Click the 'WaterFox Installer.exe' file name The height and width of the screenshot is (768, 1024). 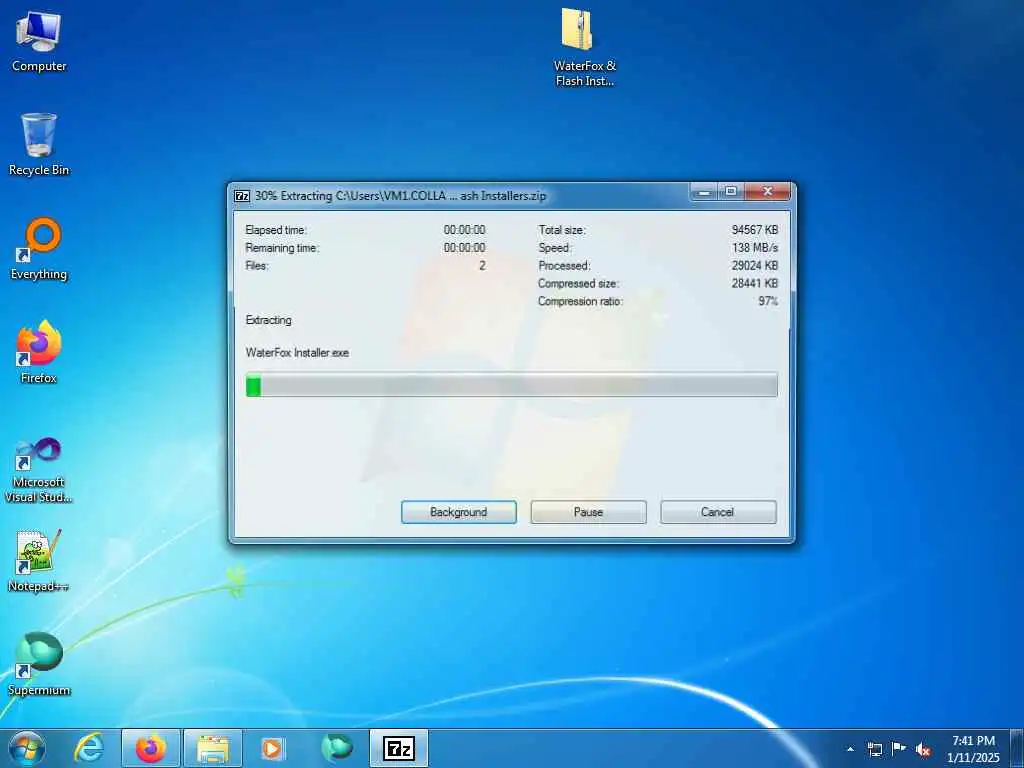(x=297, y=353)
